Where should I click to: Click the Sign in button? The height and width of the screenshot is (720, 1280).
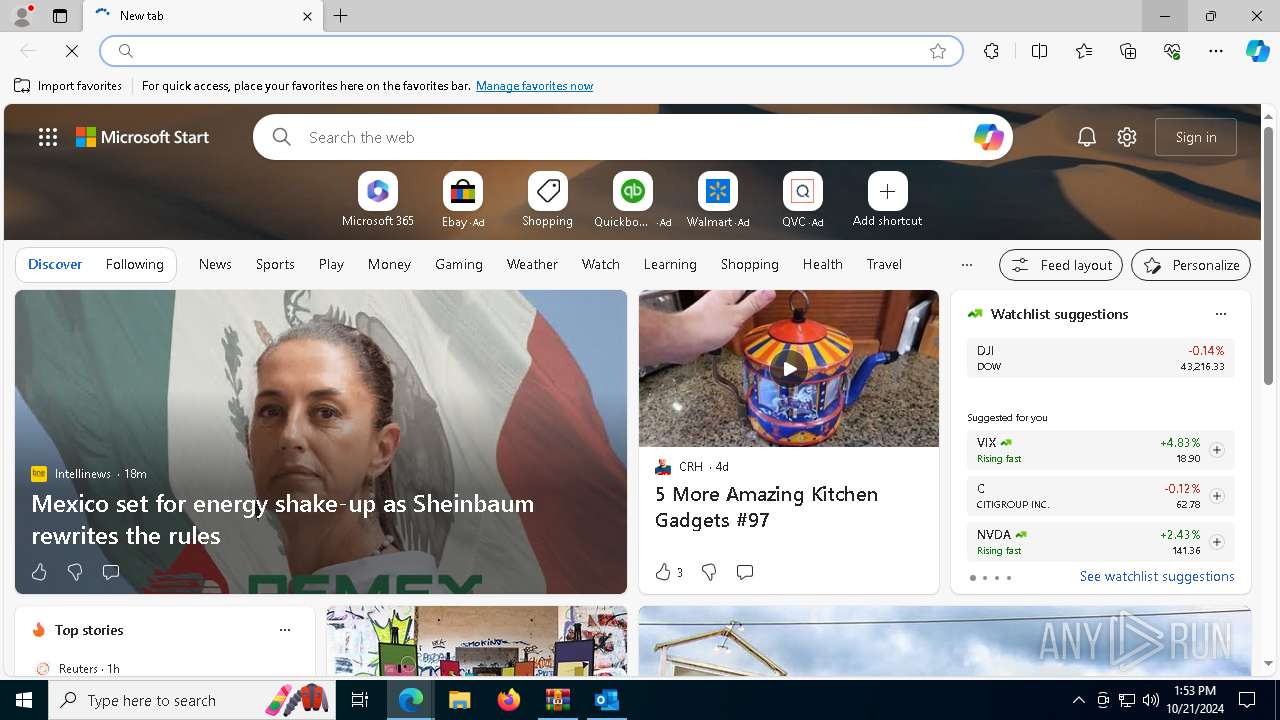click(x=1196, y=137)
